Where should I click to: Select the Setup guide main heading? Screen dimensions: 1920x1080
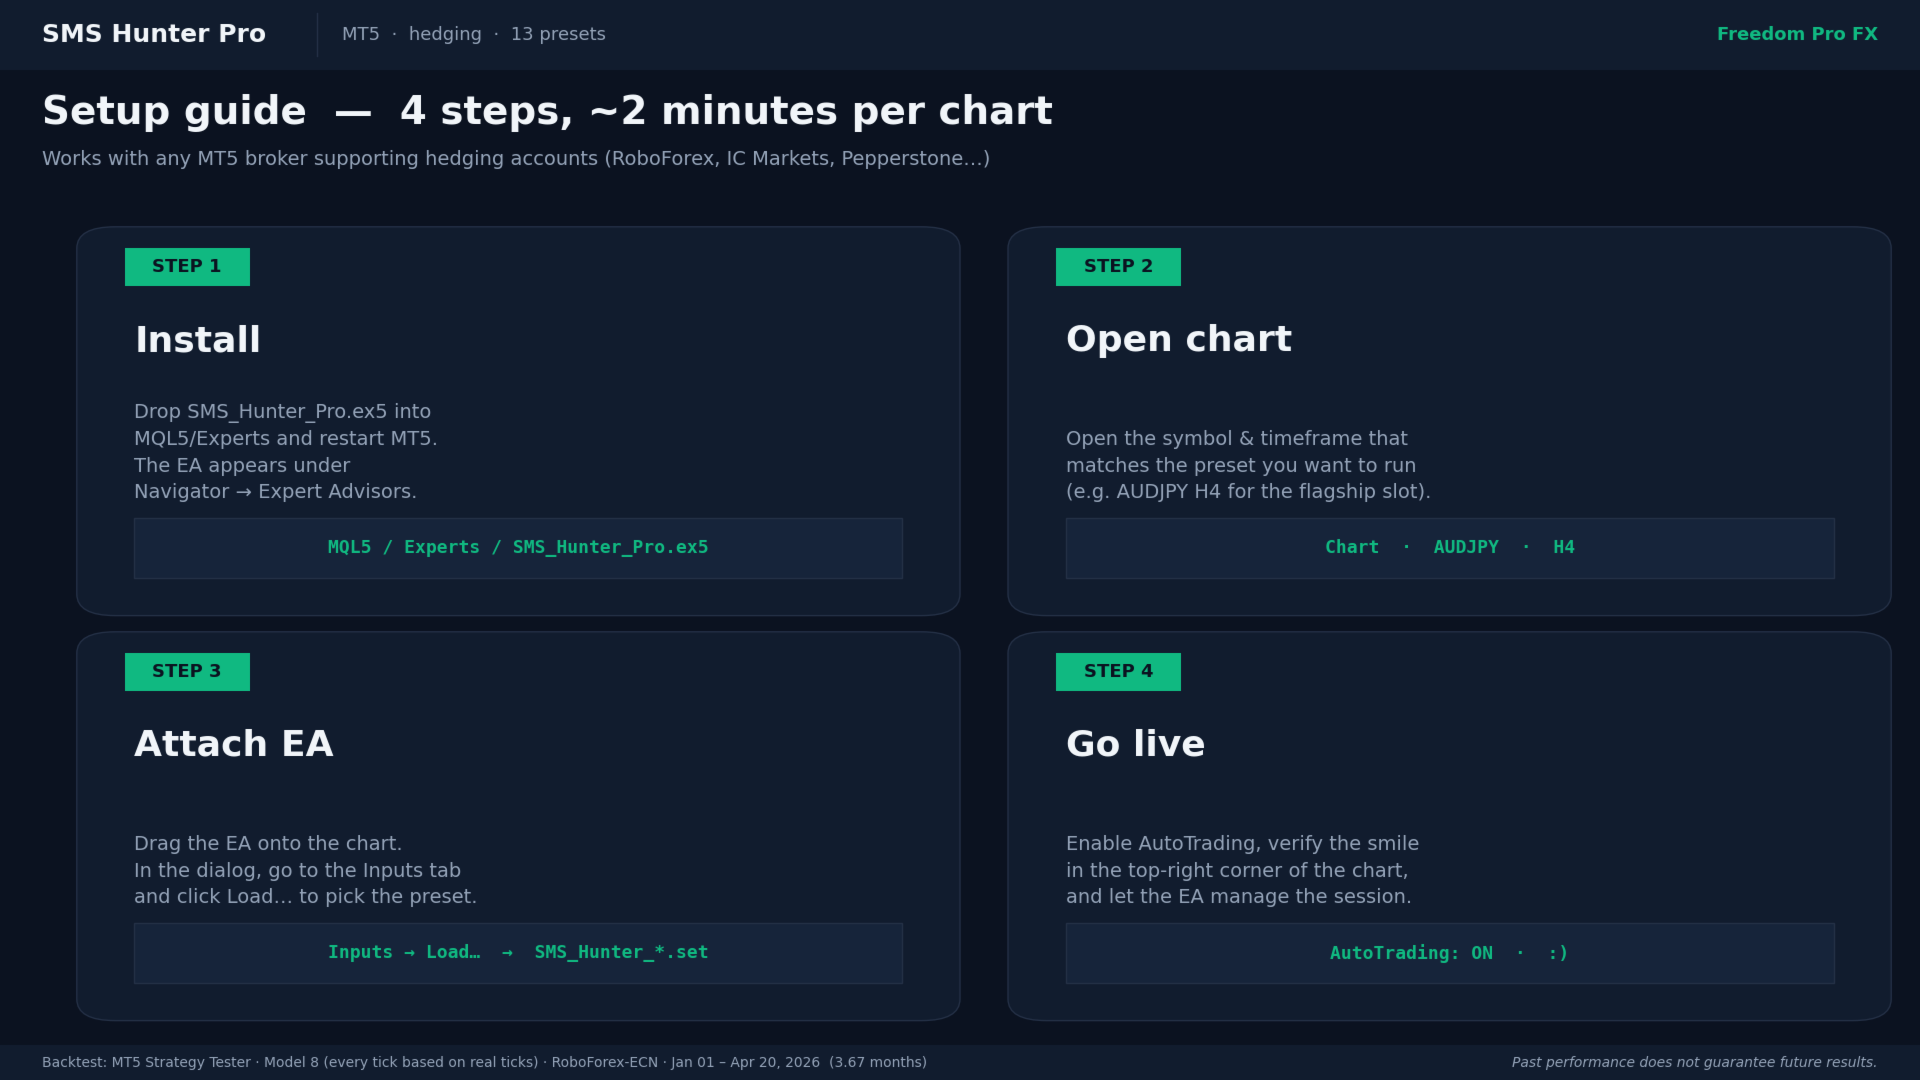(x=546, y=111)
